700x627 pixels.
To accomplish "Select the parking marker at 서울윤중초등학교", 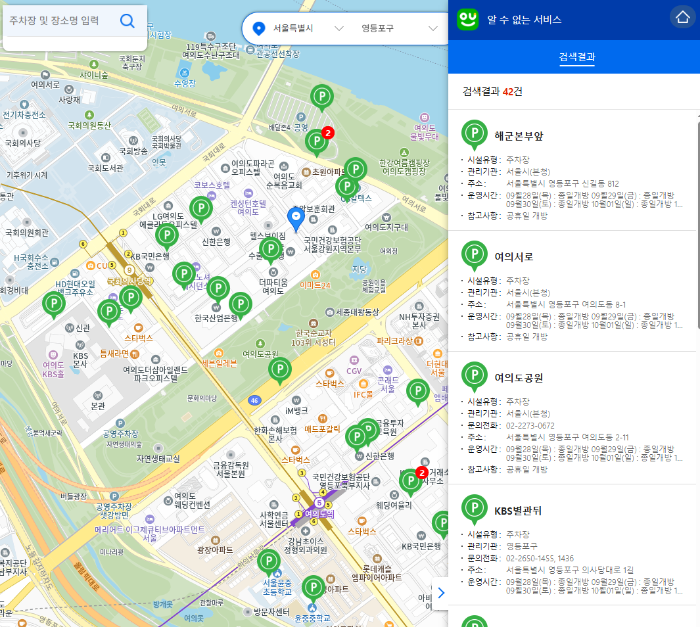I will pos(269,562).
